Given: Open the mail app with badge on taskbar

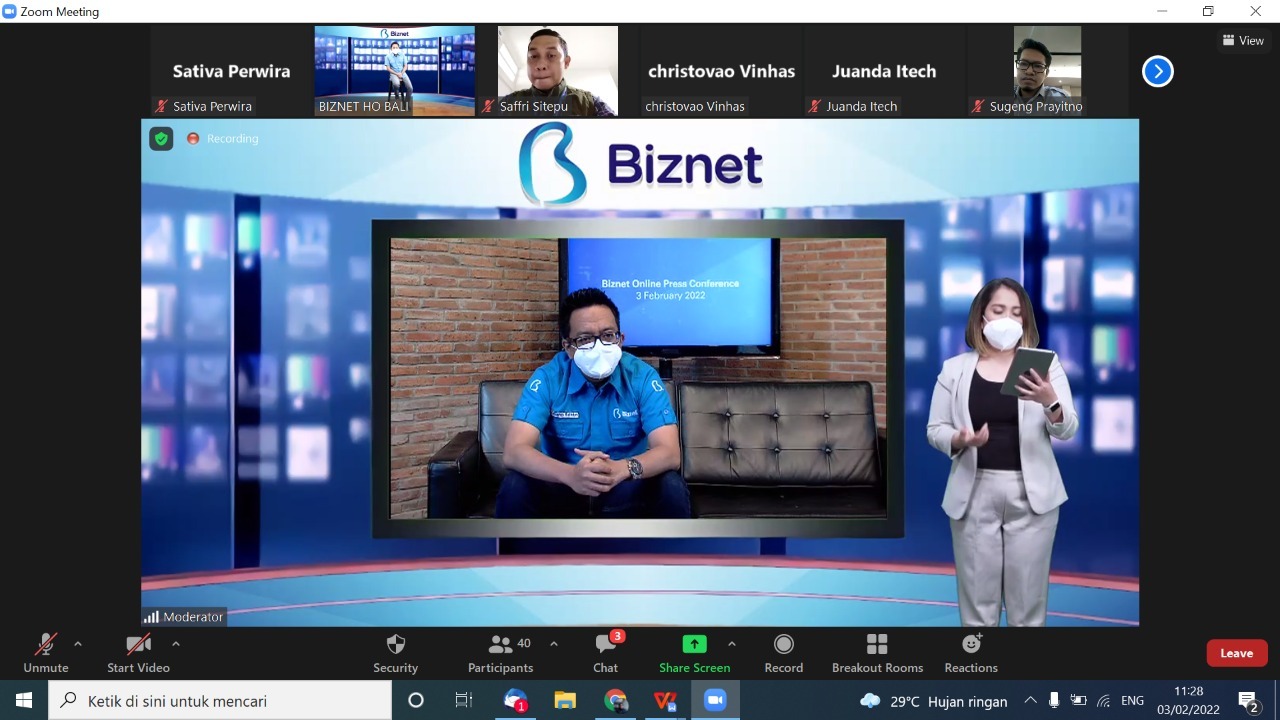Looking at the screenshot, I should click(515, 701).
